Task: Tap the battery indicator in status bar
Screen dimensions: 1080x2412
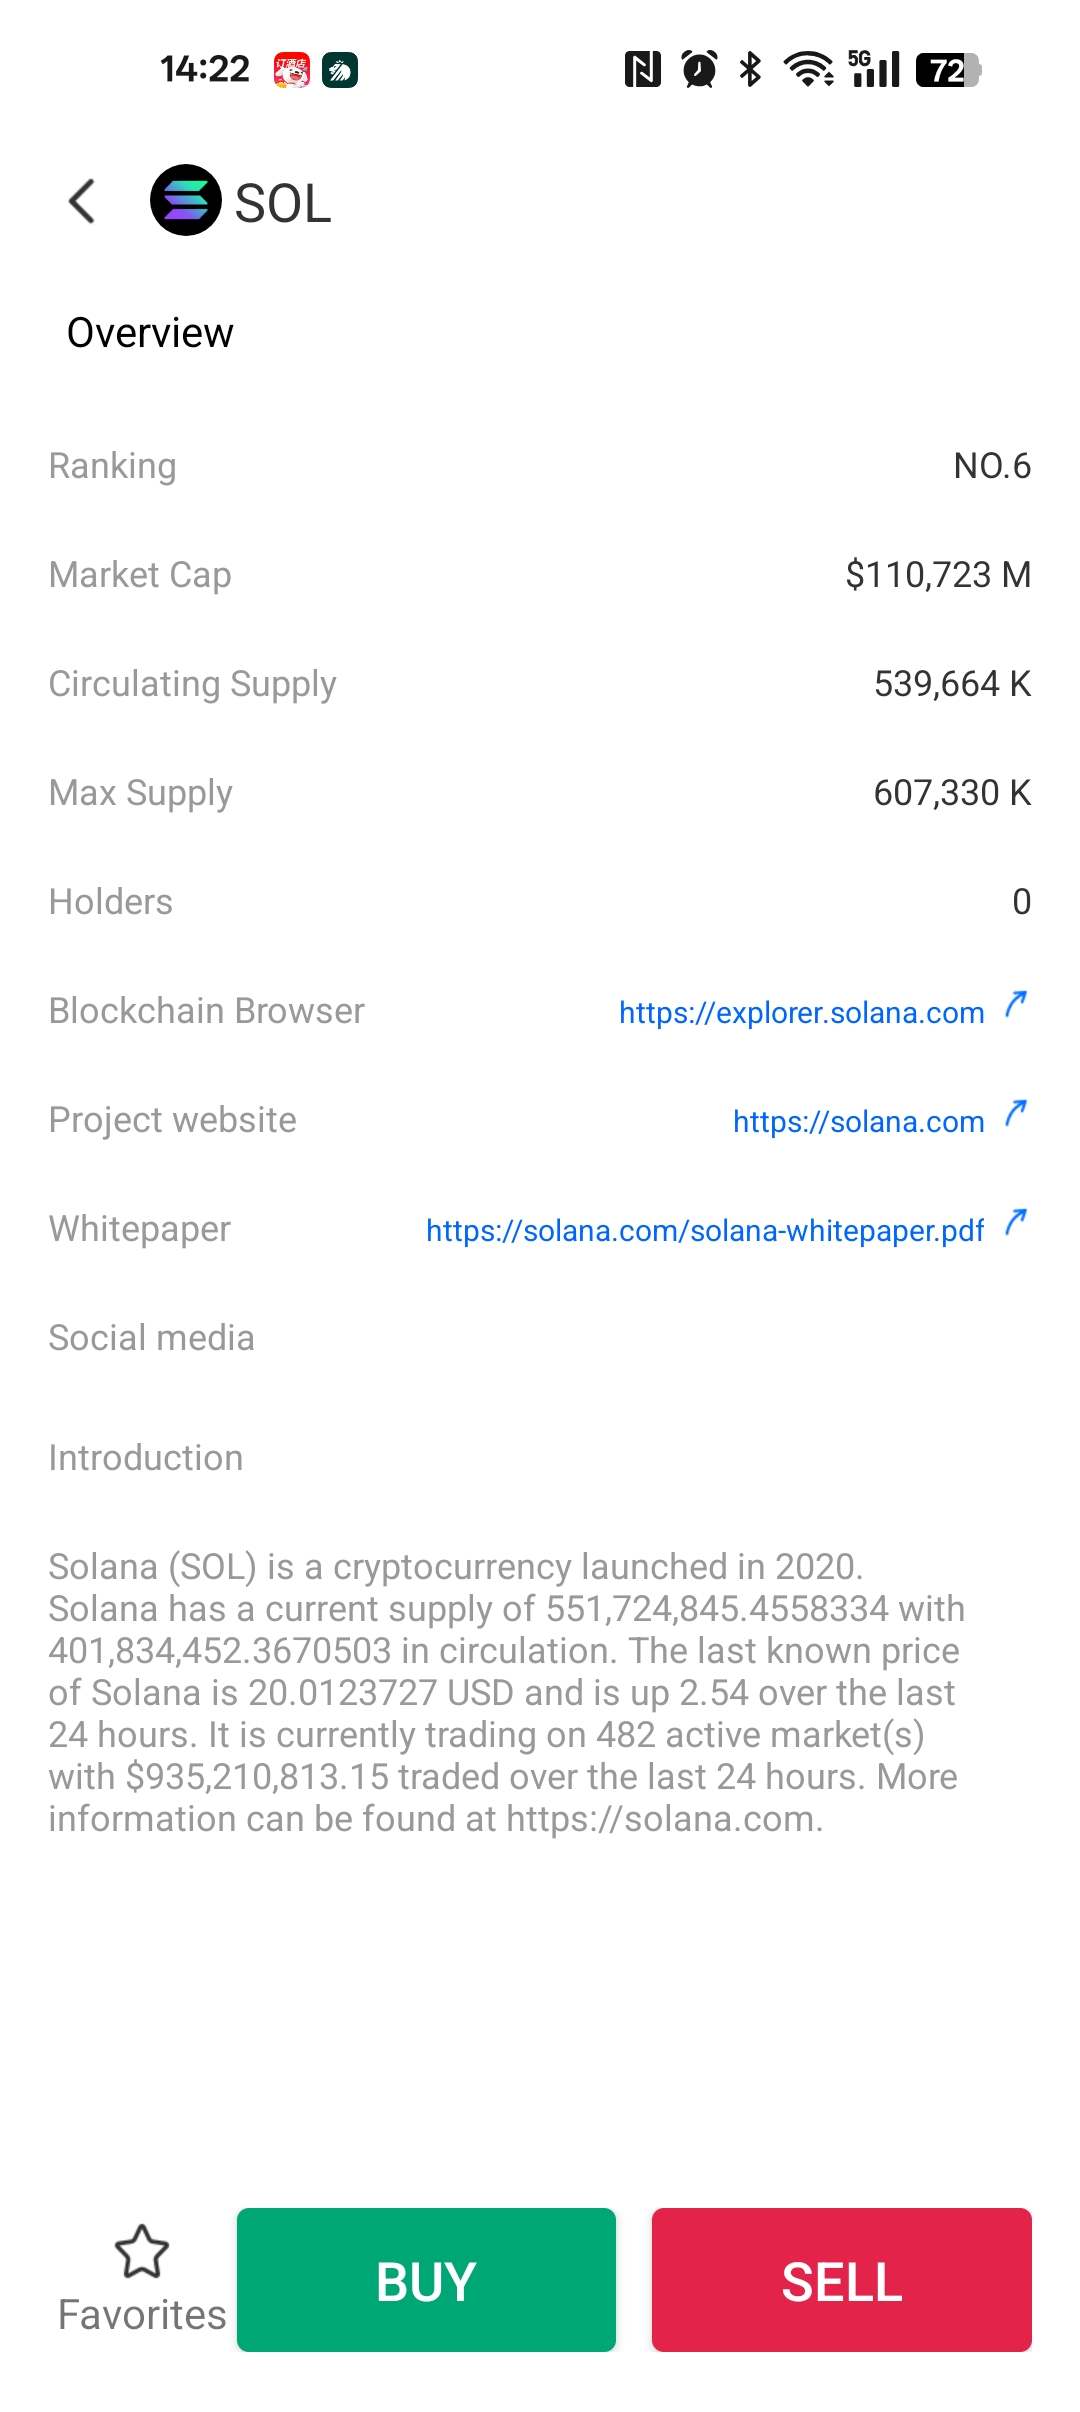Action: (948, 70)
